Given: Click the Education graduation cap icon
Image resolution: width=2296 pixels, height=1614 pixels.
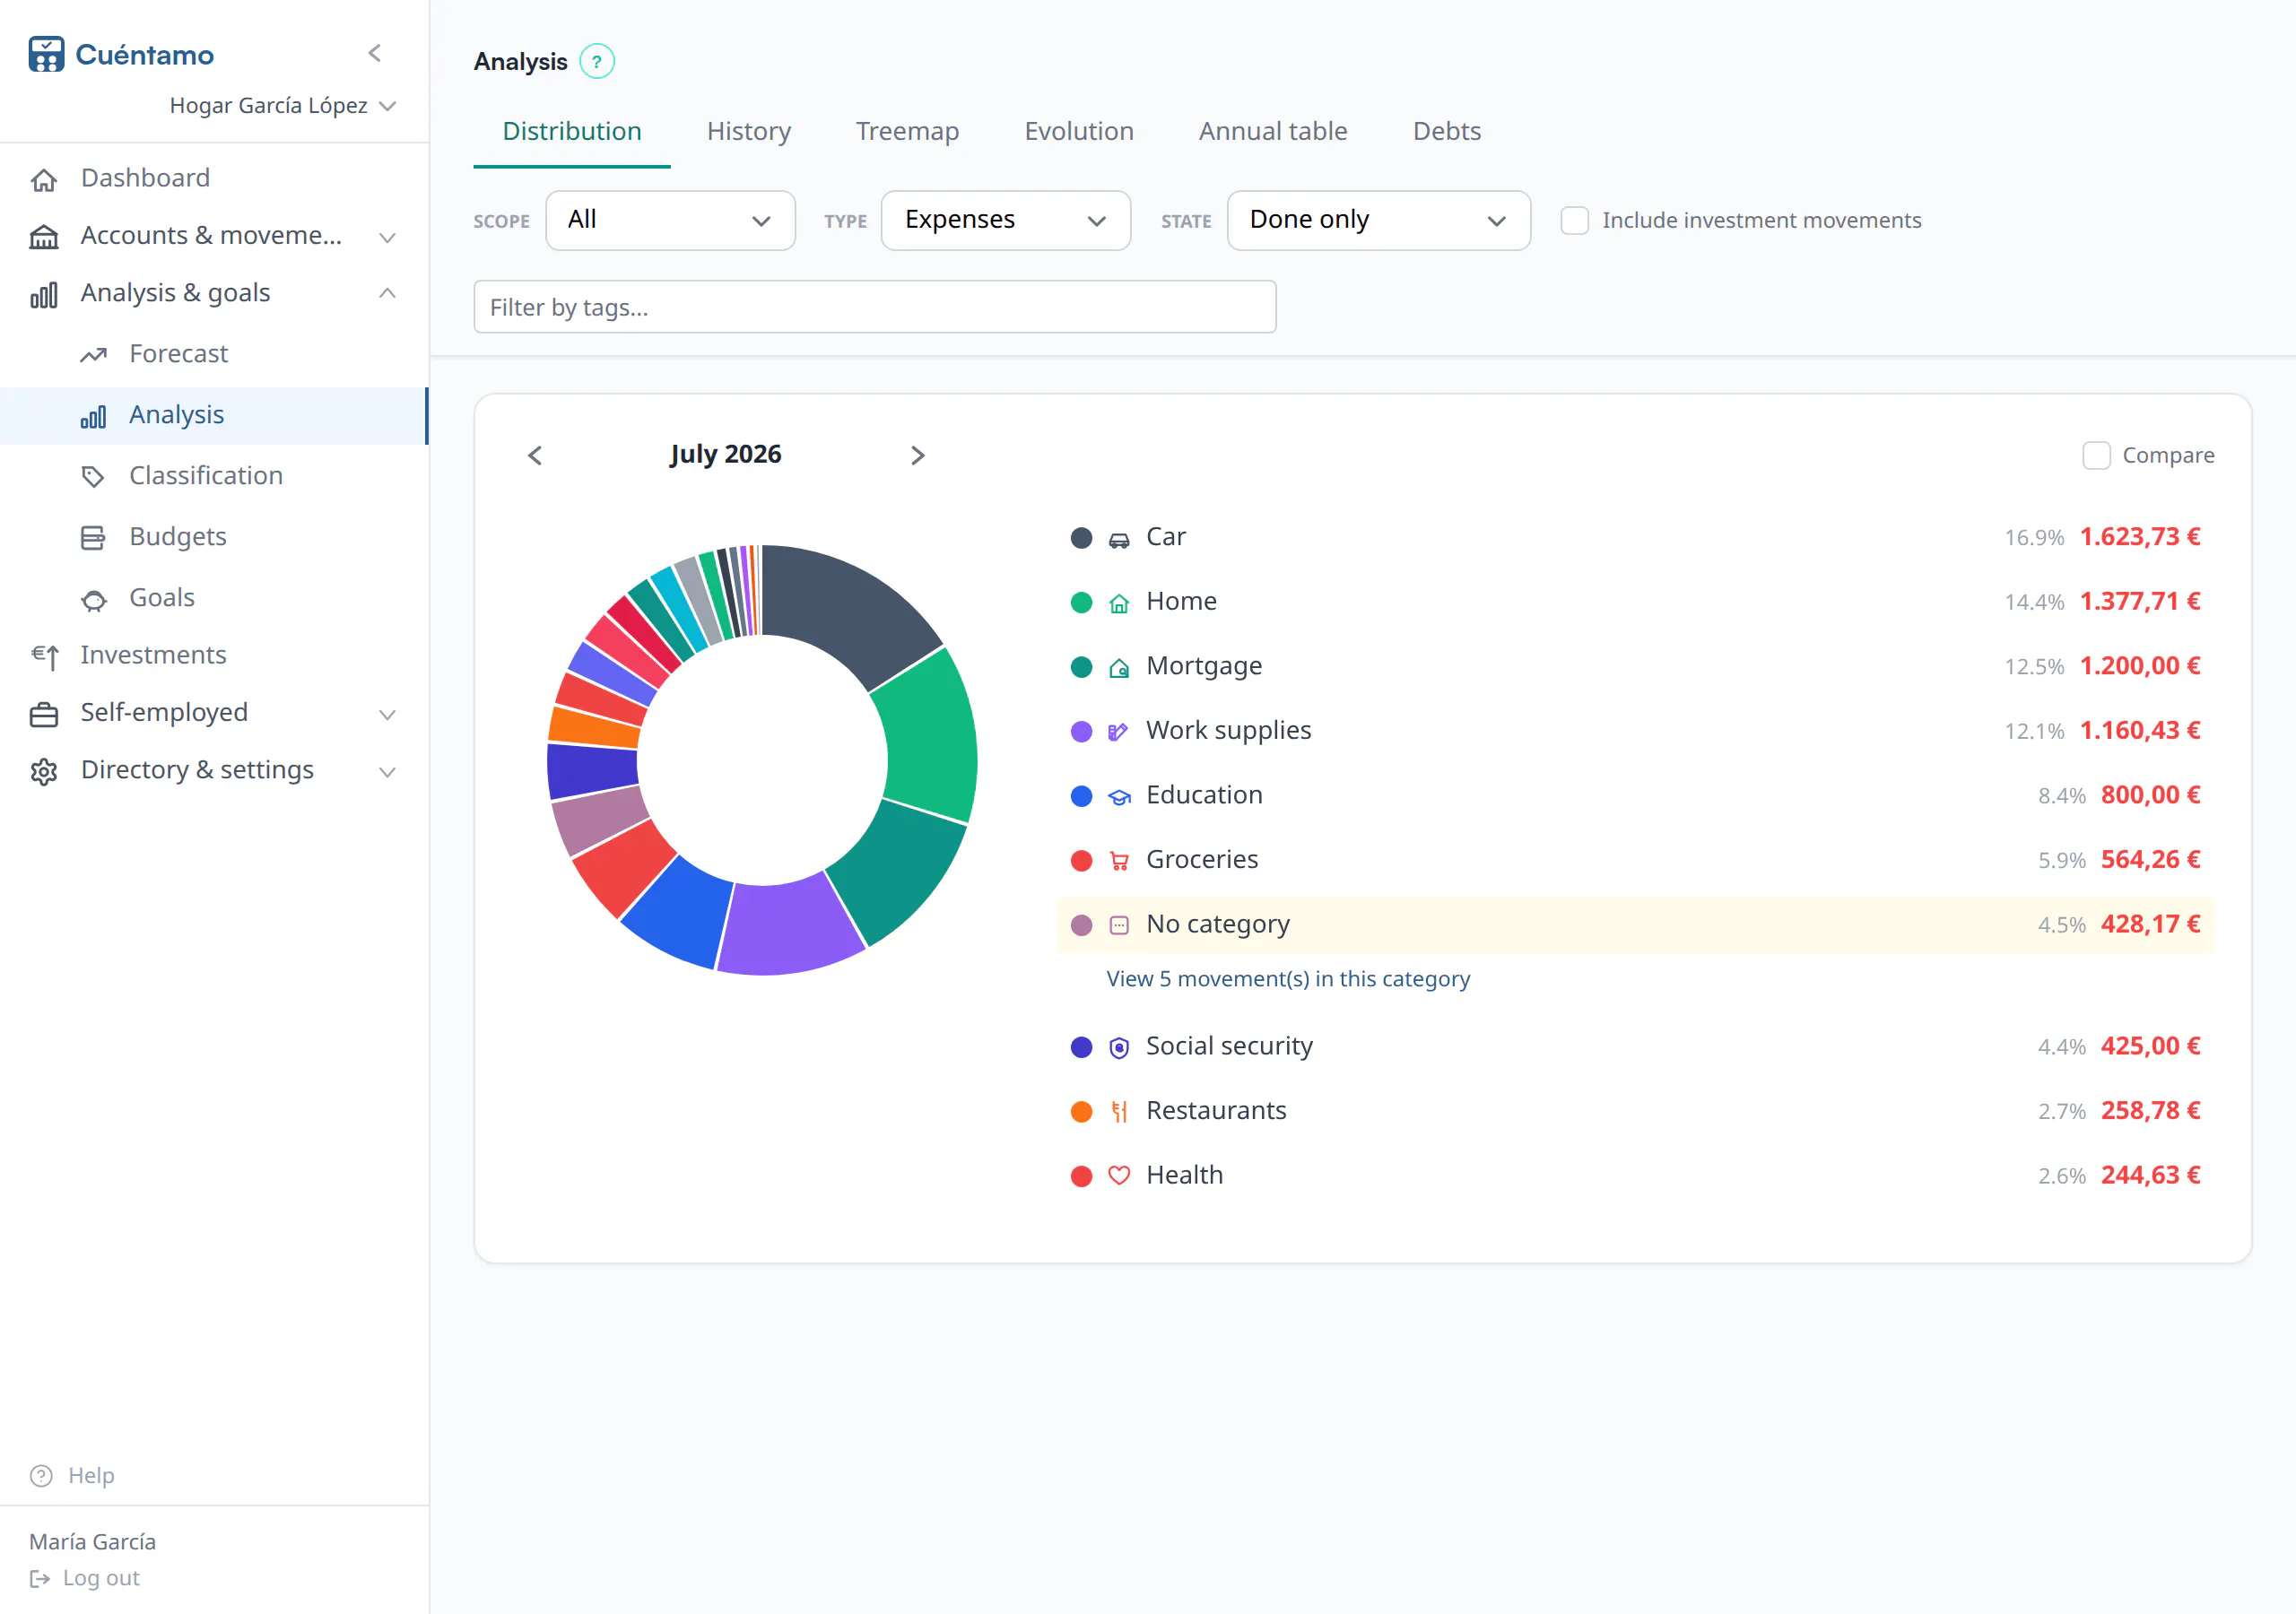Looking at the screenshot, I should coord(1119,797).
